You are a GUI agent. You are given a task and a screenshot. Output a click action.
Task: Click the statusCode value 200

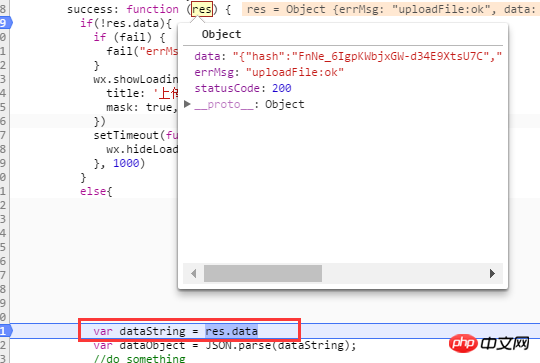click(x=282, y=88)
